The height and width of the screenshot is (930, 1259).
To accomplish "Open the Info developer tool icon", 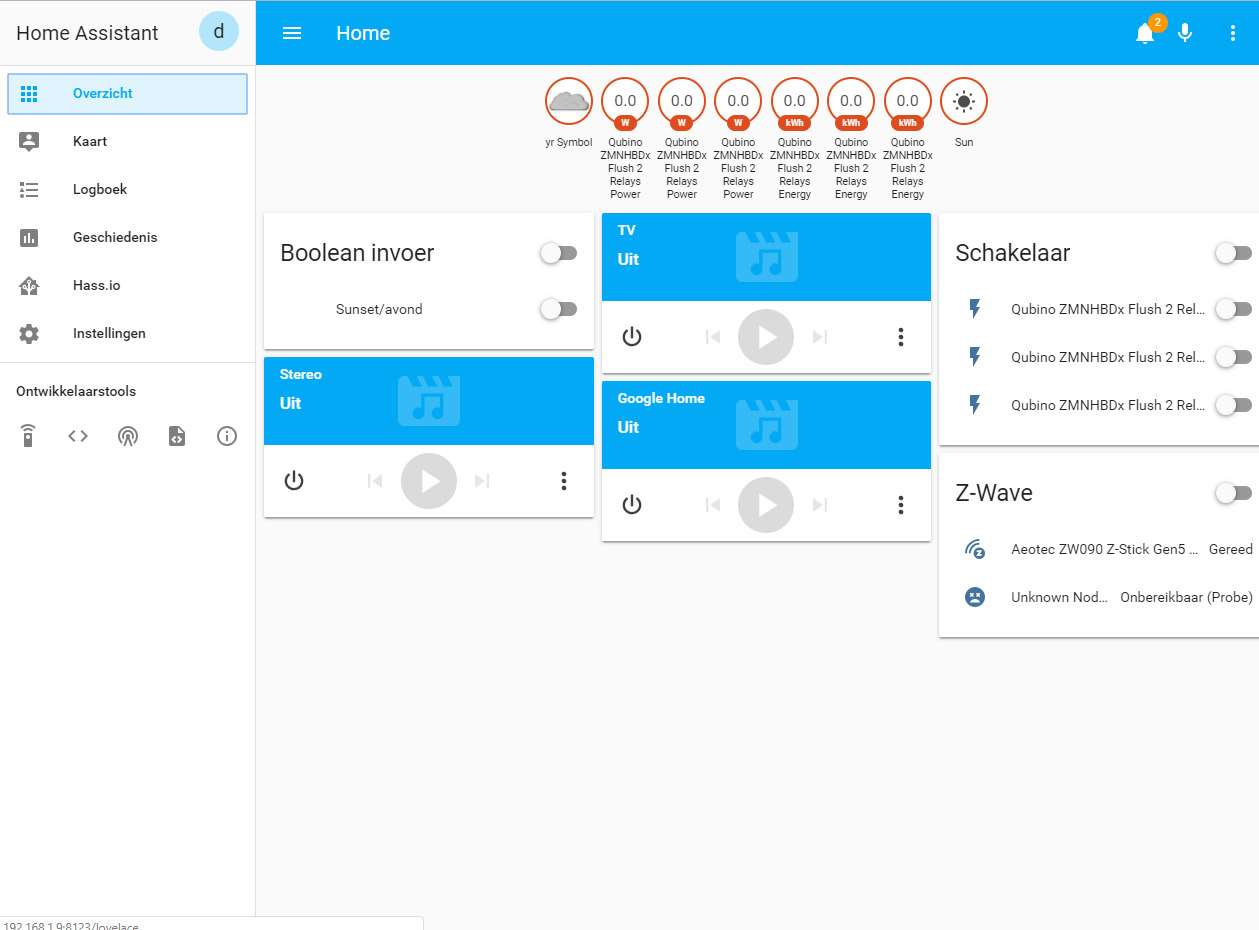I will pos(227,436).
